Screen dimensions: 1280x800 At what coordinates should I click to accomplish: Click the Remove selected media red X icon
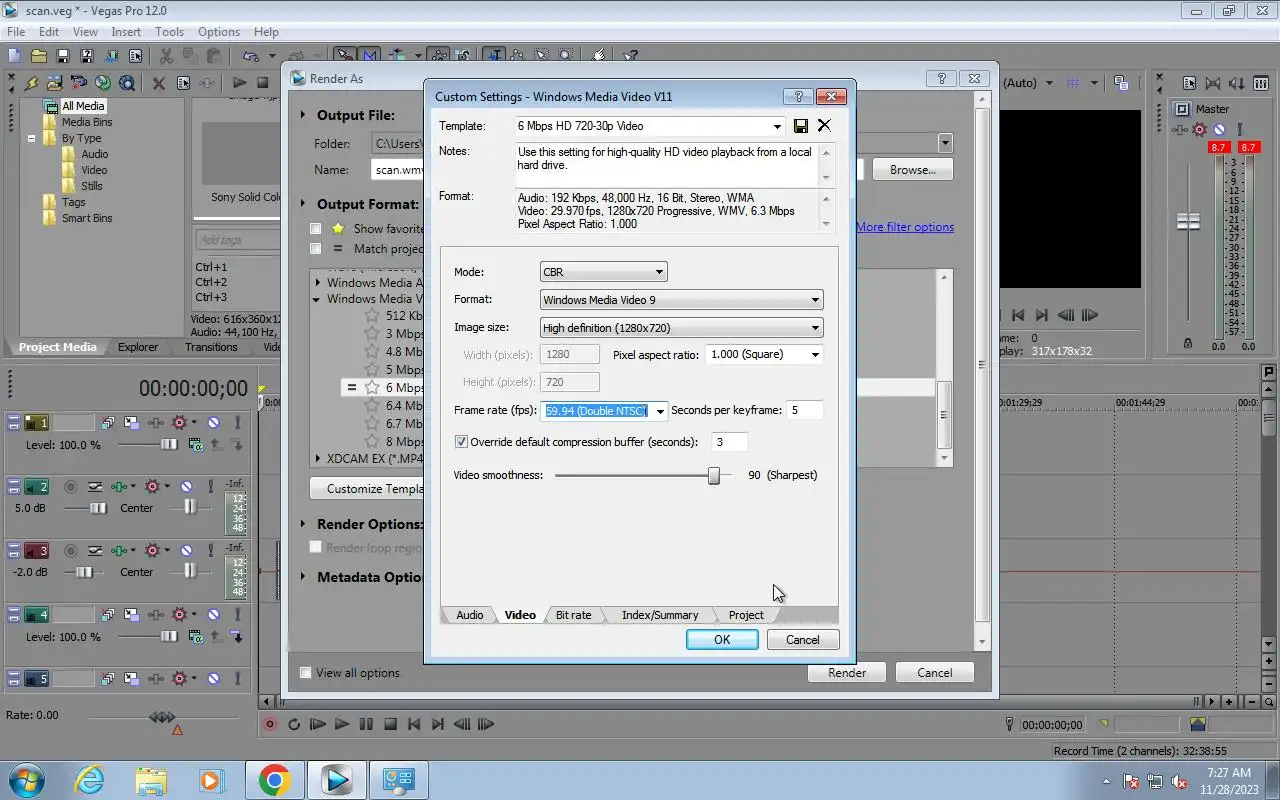coord(159,83)
